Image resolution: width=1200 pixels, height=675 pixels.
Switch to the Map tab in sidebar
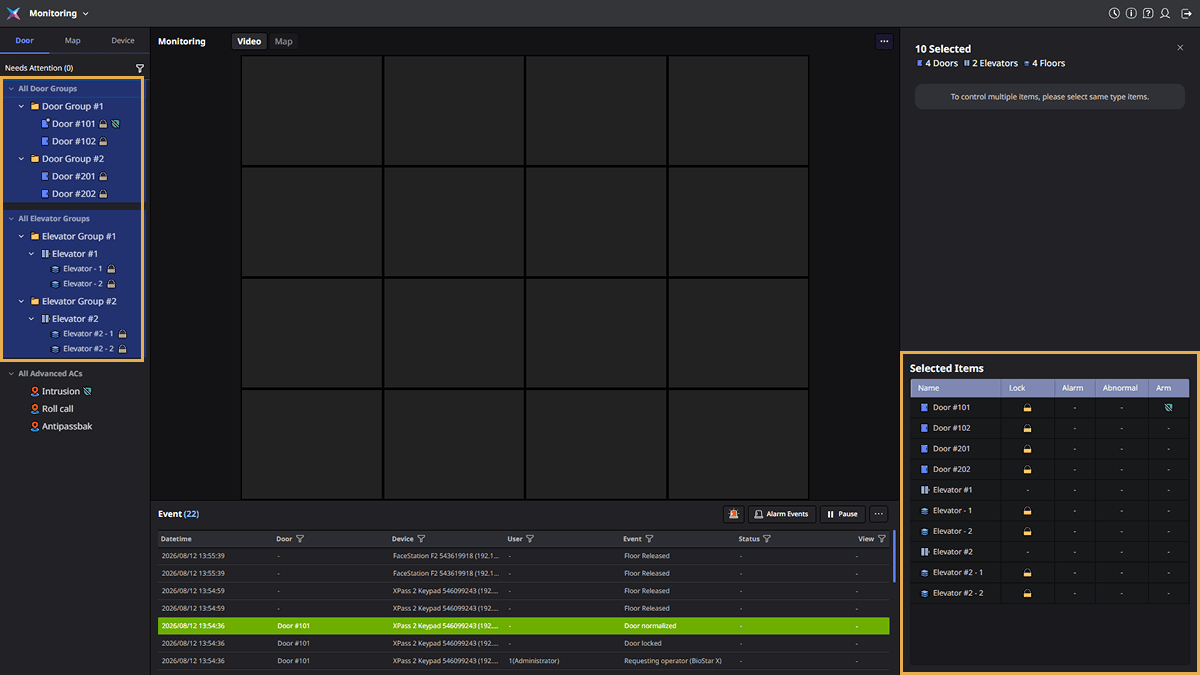click(73, 41)
